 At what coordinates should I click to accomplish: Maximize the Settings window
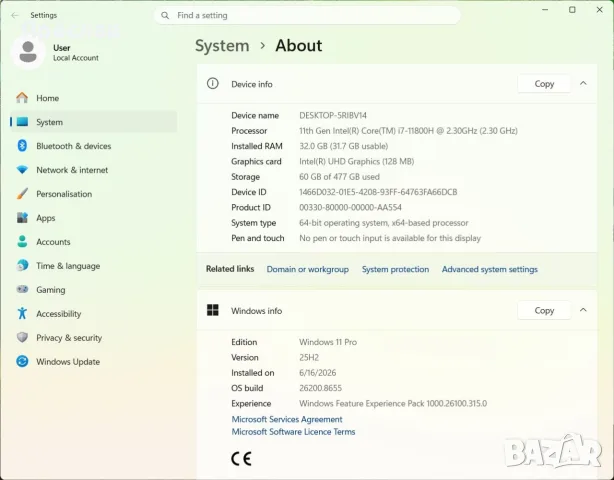pyautogui.click(x=572, y=10)
